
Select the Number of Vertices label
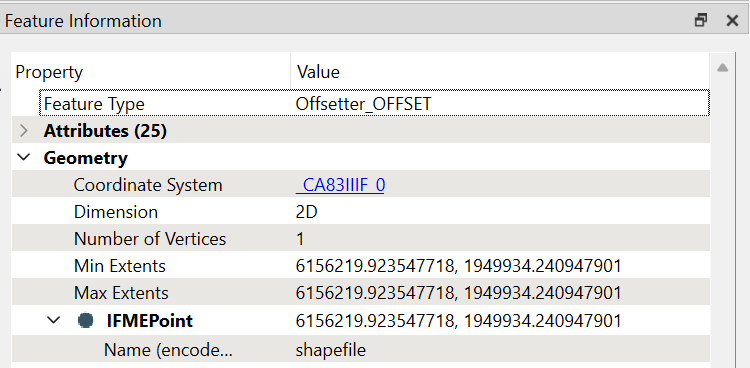pyautogui.click(x=150, y=239)
